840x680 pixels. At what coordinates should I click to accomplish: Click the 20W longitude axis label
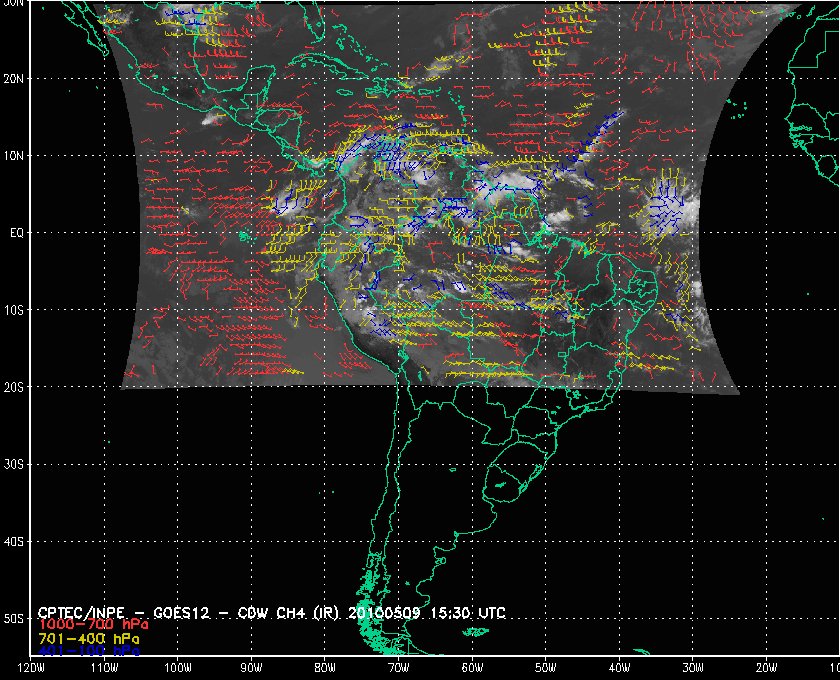[x=766, y=668]
